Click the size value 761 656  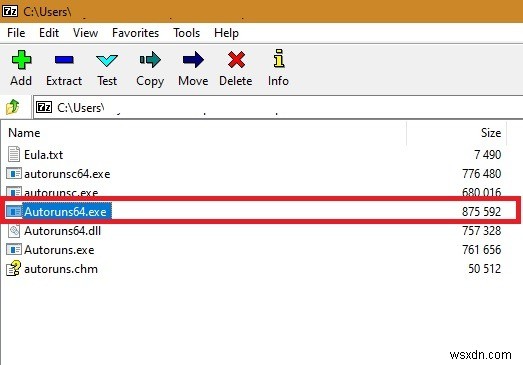(x=482, y=250)
